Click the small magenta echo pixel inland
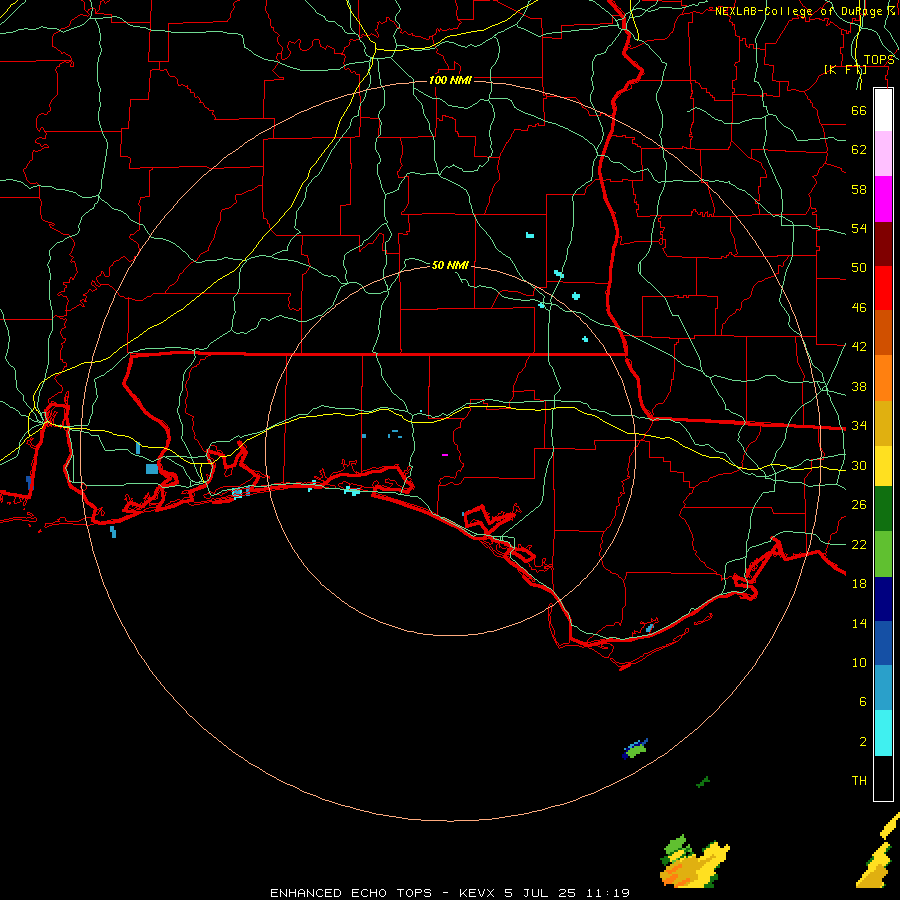This screenshot has width=900, height=900. coord(445,455)
